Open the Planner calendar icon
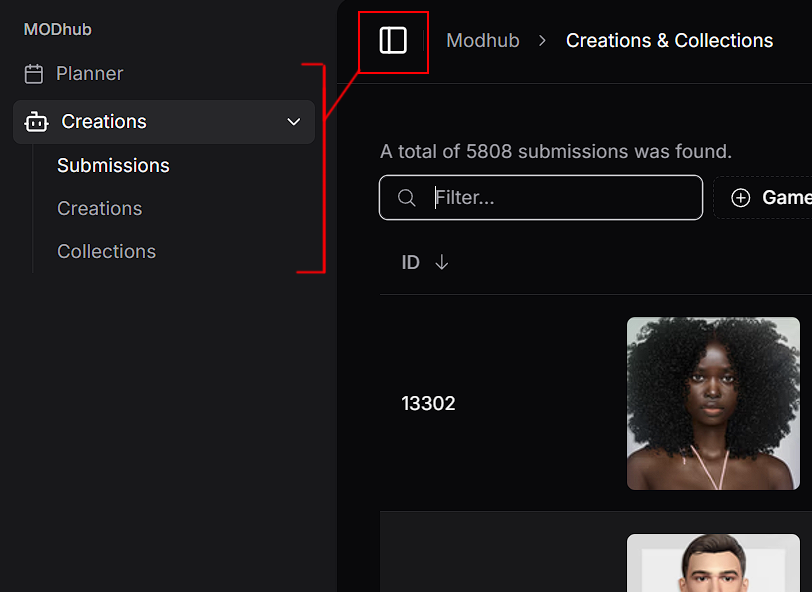Screen dimensions: 812x592 pos(34,74)
